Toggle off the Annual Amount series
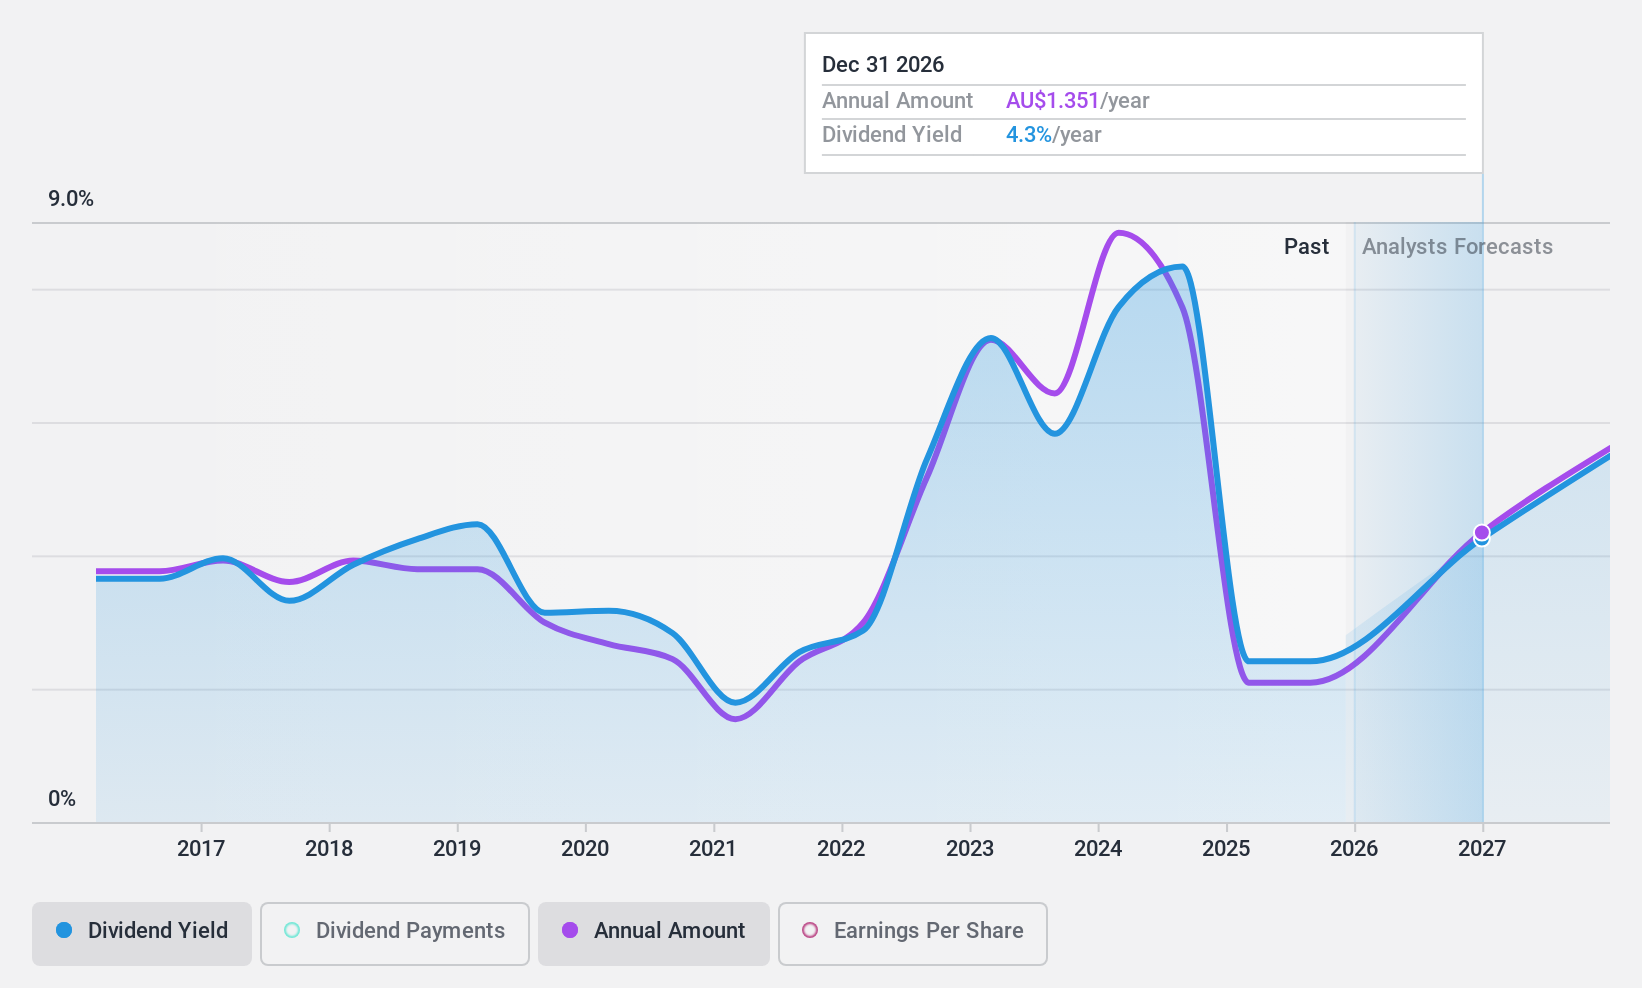This screenshot has width=1642, height=988. coord(653,931)
